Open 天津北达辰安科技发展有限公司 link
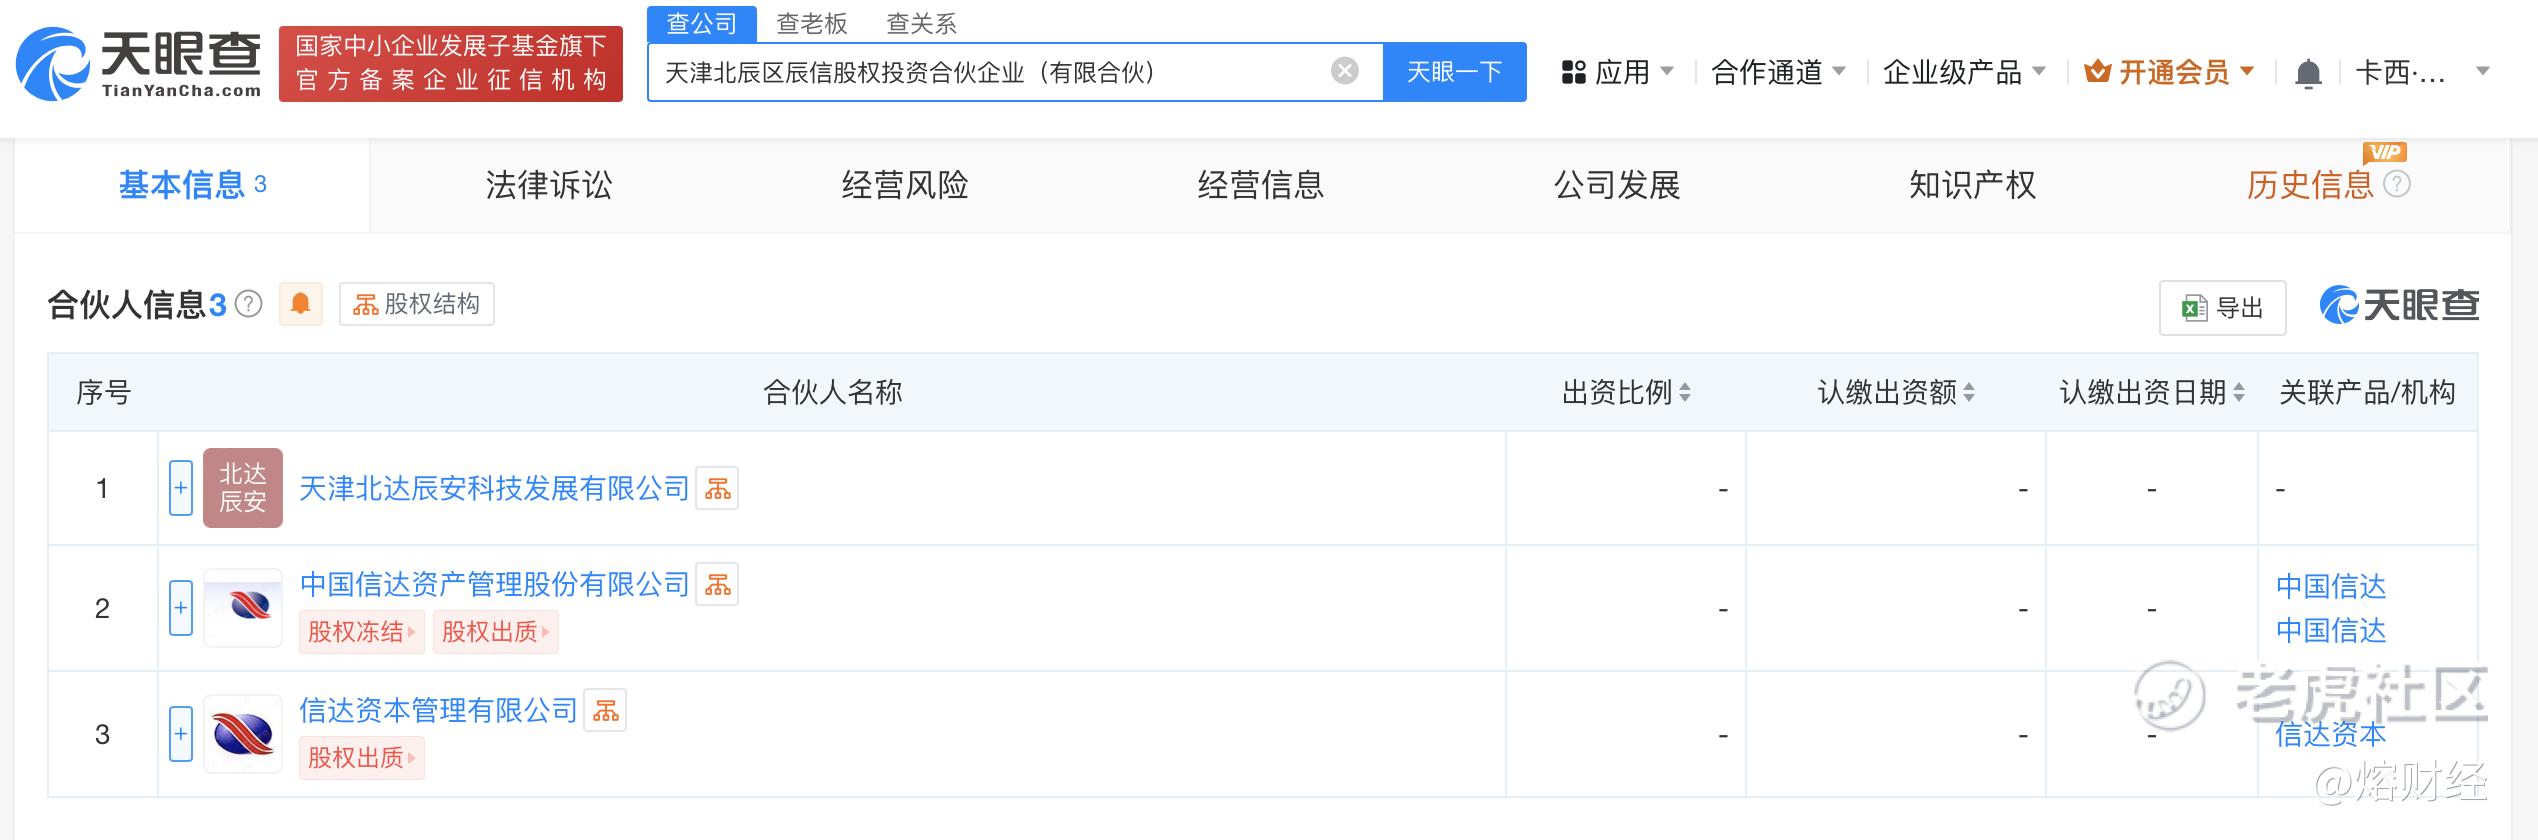2538x840 pixels. tap(494, 488)
